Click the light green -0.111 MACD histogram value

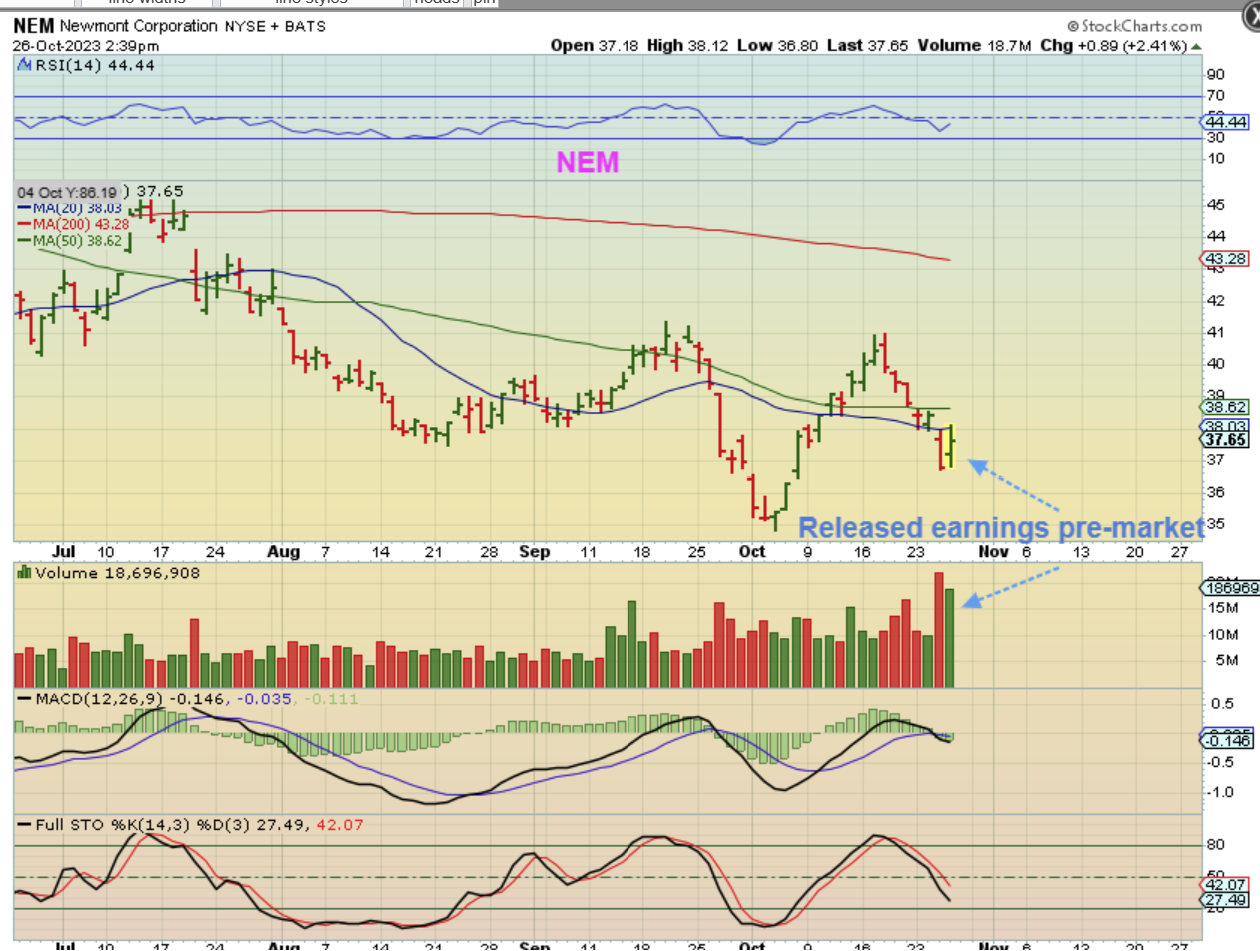point(332,698)
